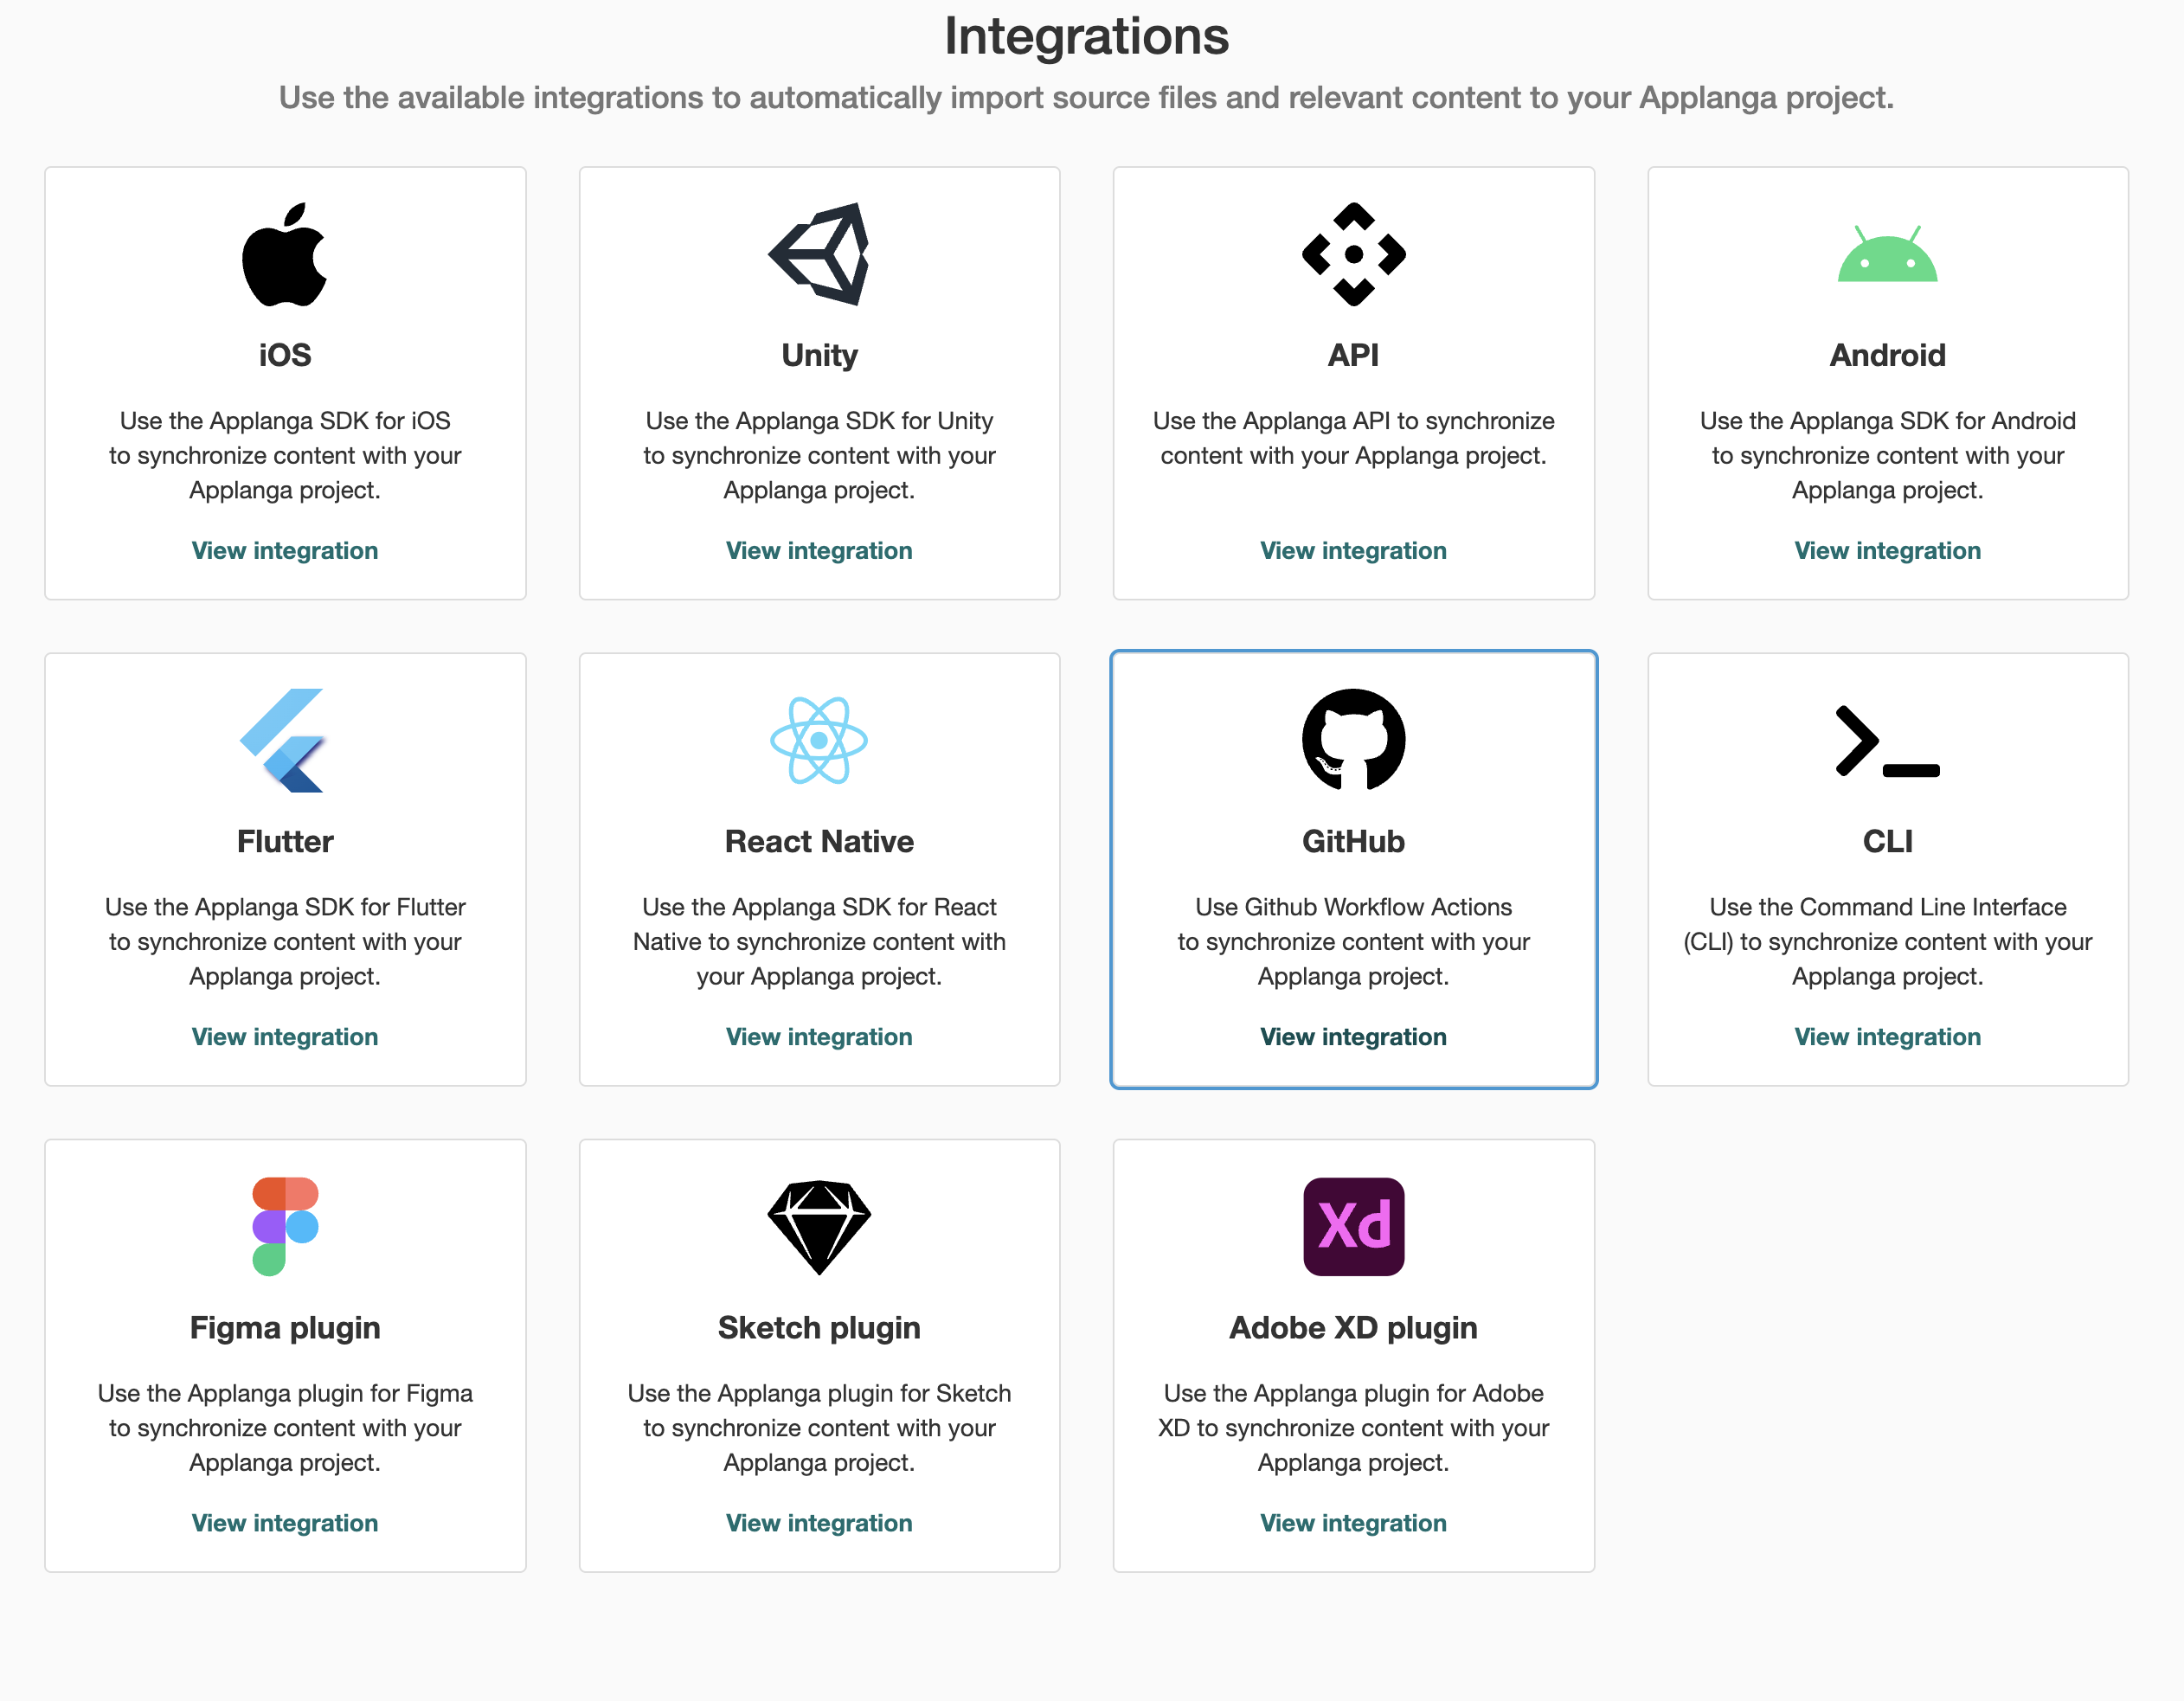The height and width of the screenshot is (1701, 2184).
Task: Open View integration link for Unity
Action: (819, 551)
